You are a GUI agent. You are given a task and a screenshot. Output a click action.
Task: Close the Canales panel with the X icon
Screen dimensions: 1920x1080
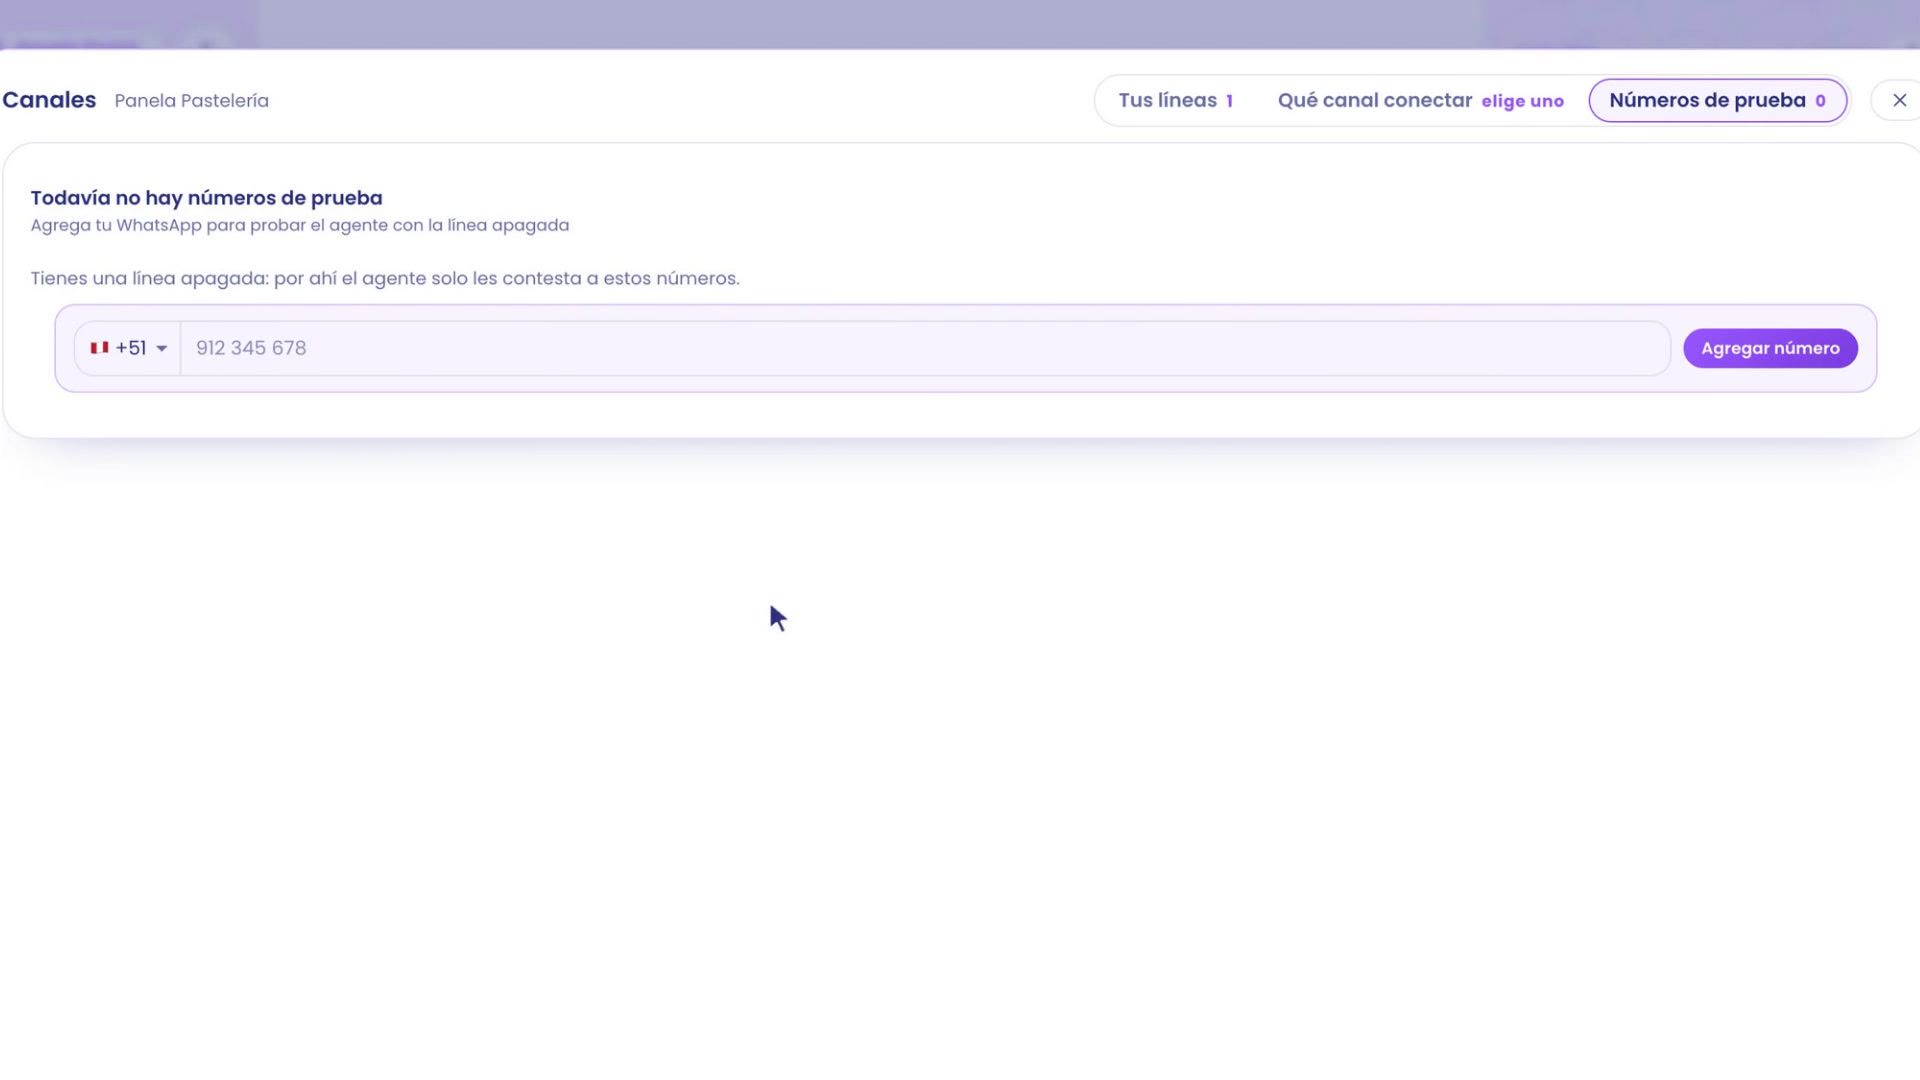(1899, 100)
